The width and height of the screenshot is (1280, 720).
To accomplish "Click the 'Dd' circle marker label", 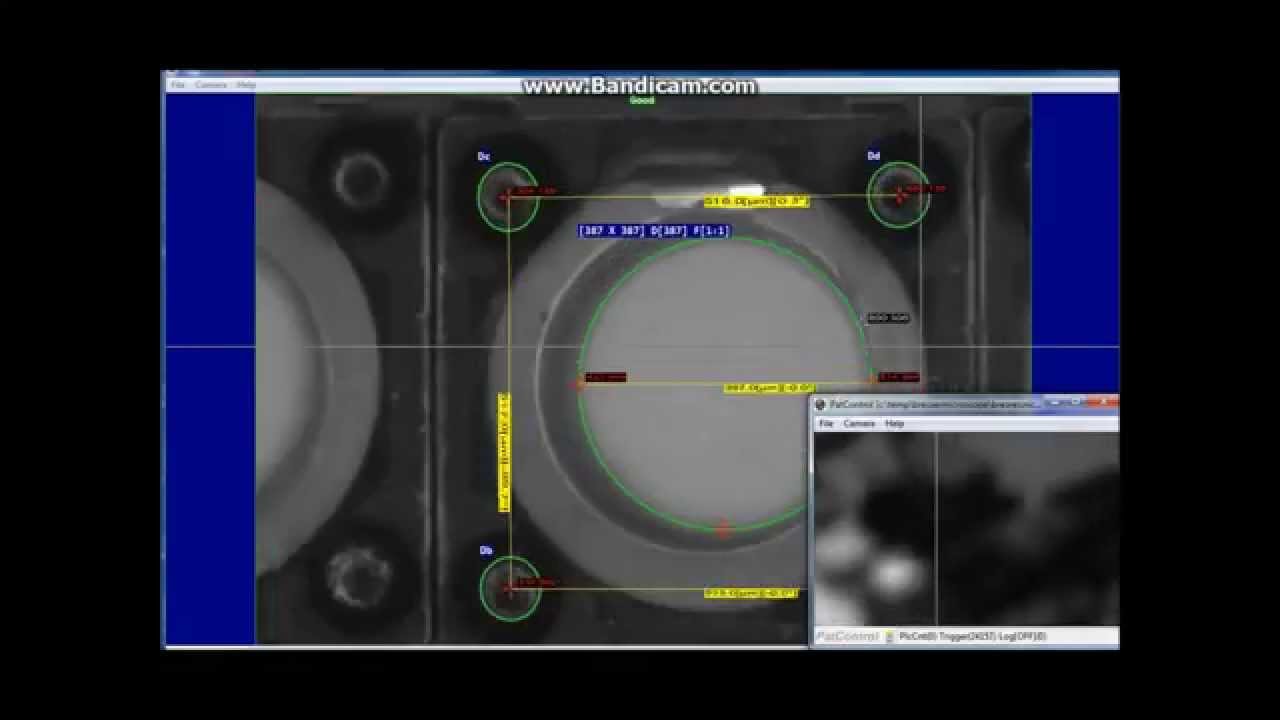I will pos(874,156).
